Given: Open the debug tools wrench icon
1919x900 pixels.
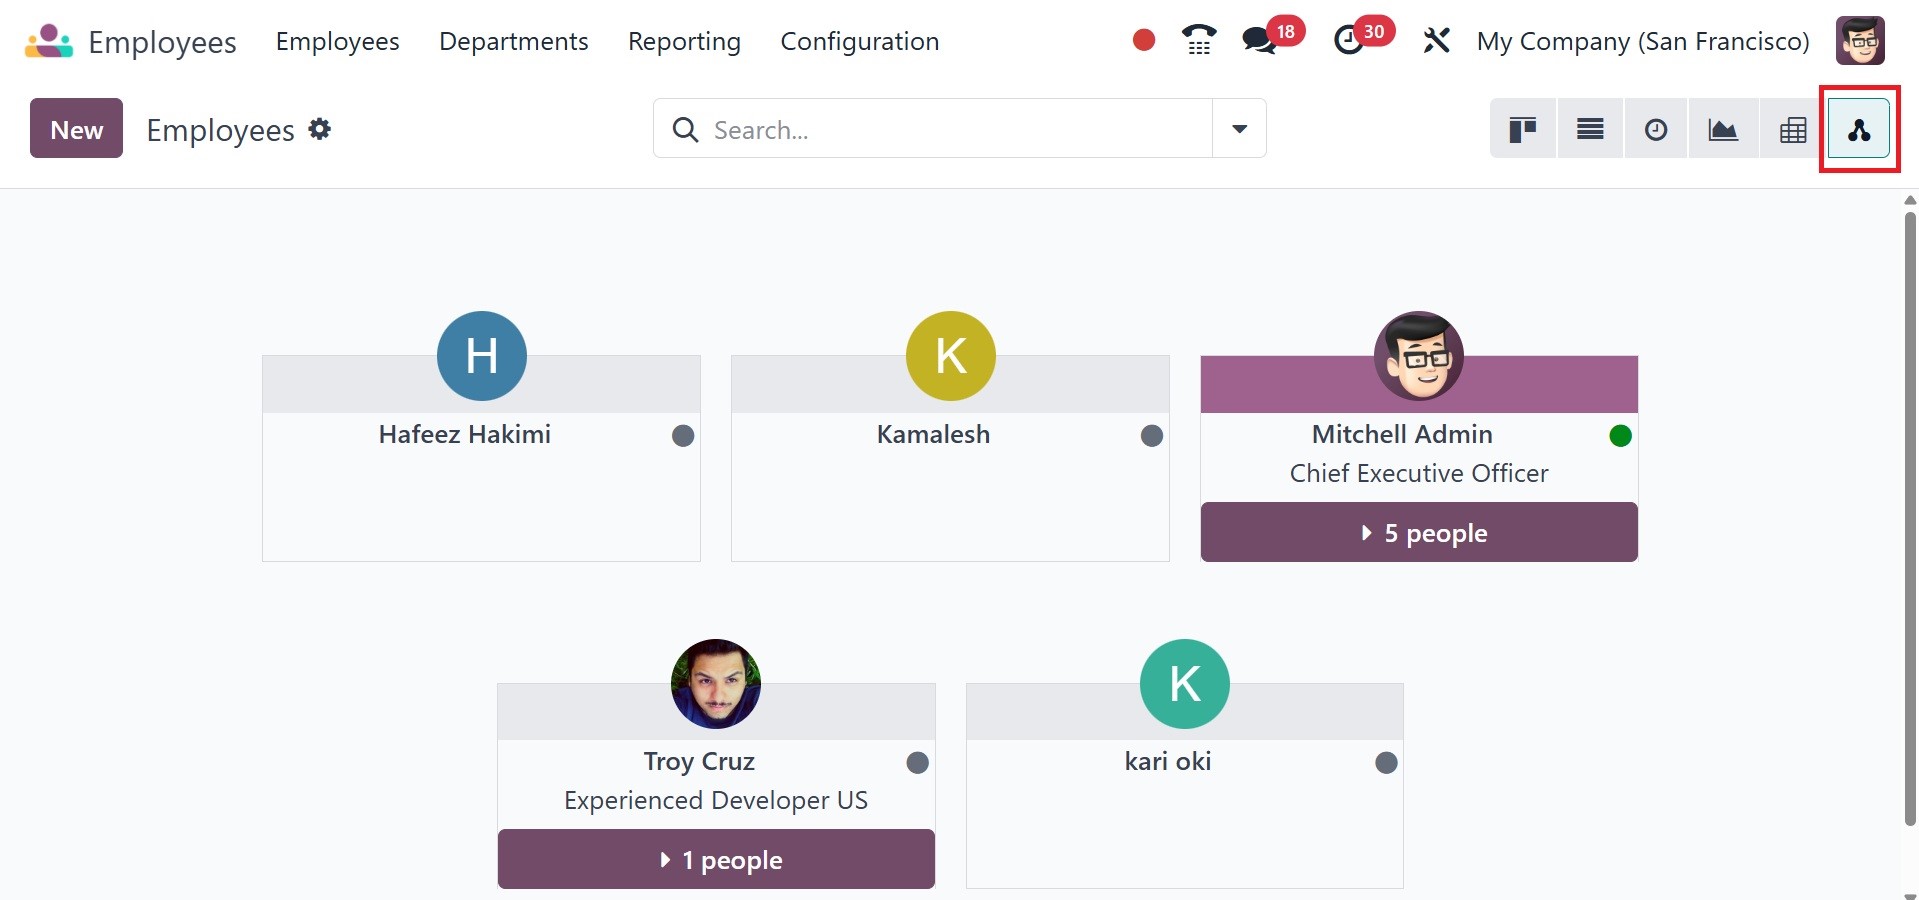Looking at the screenshot, I should pyautogui.click(x=1436, y=41).
